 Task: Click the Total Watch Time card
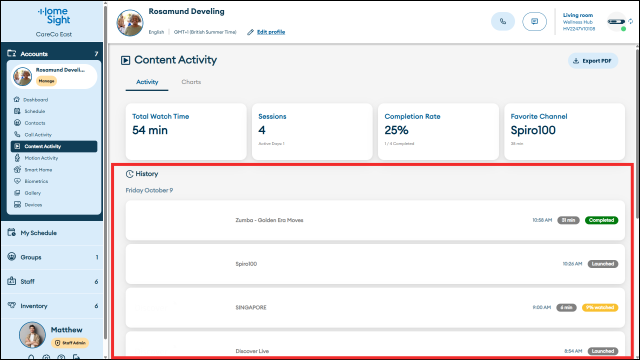[186, 131]
